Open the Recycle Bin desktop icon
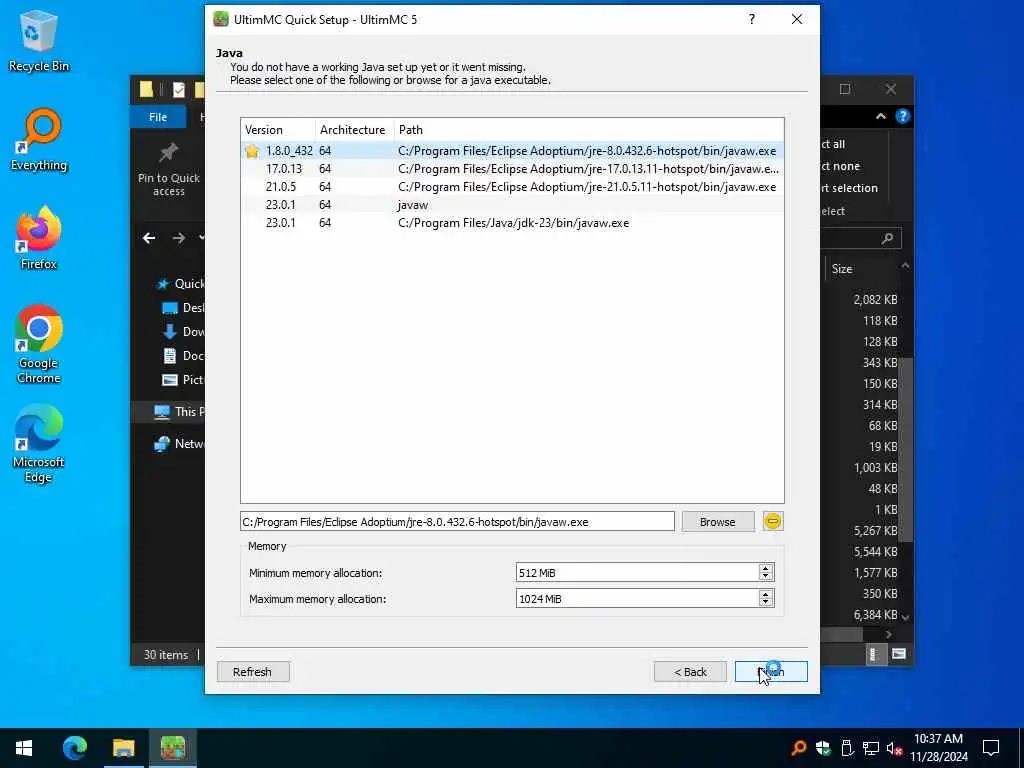The height and width of the screenshot is (768, 1024). [39, 40]
